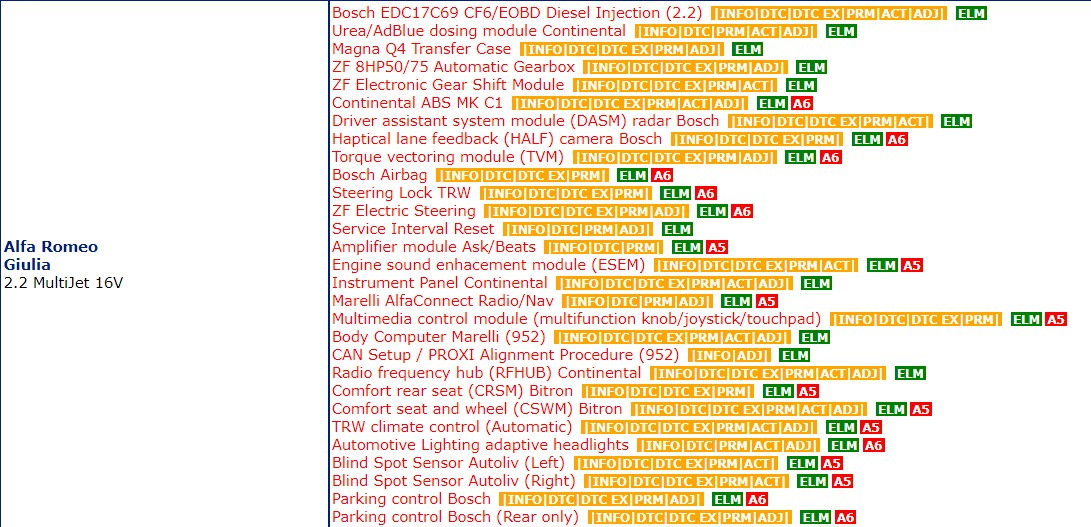Click A5 badge on Comfort seat and wheel row
Image resolution: width=1091 pixels, height=527 pixels.
tap(921, 410)
